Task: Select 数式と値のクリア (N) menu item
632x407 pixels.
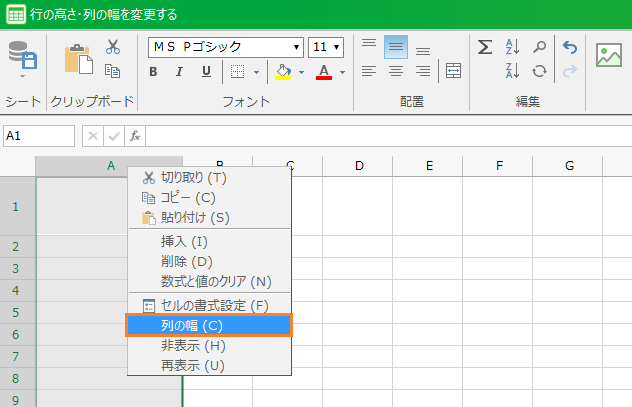Action: coord(209,281)
